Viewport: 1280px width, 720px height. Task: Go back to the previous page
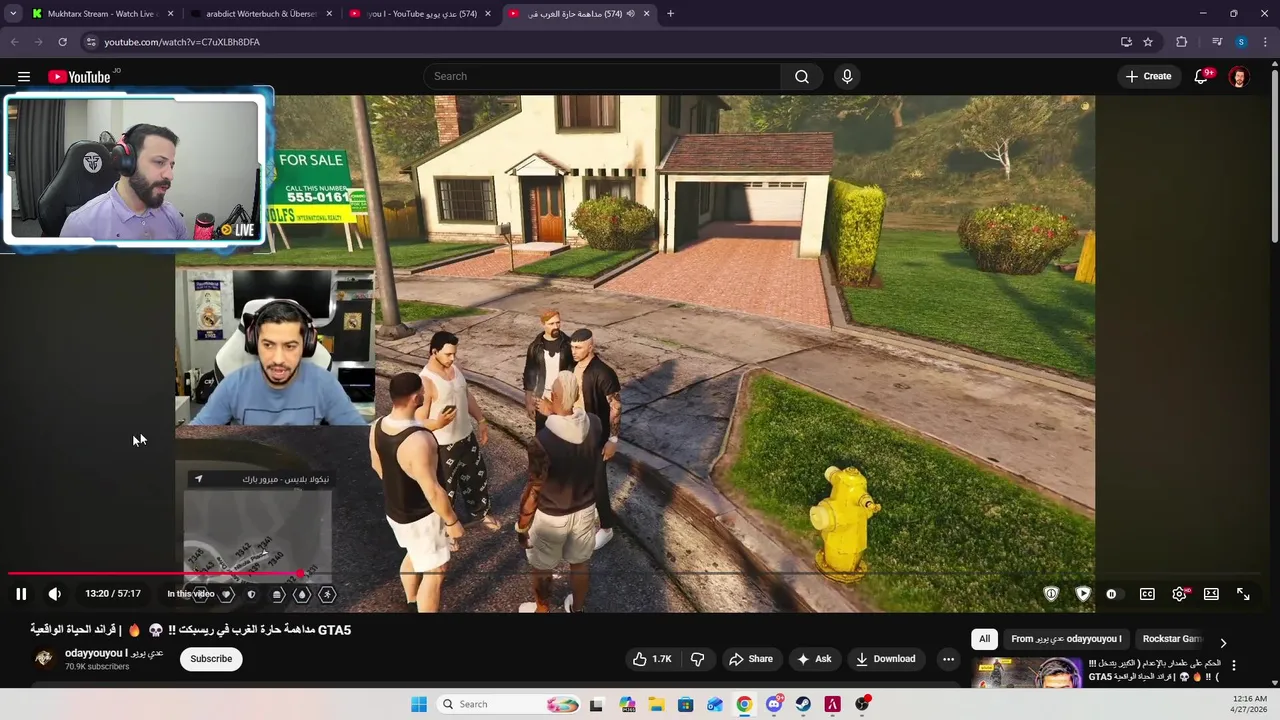tap(14, 42)
